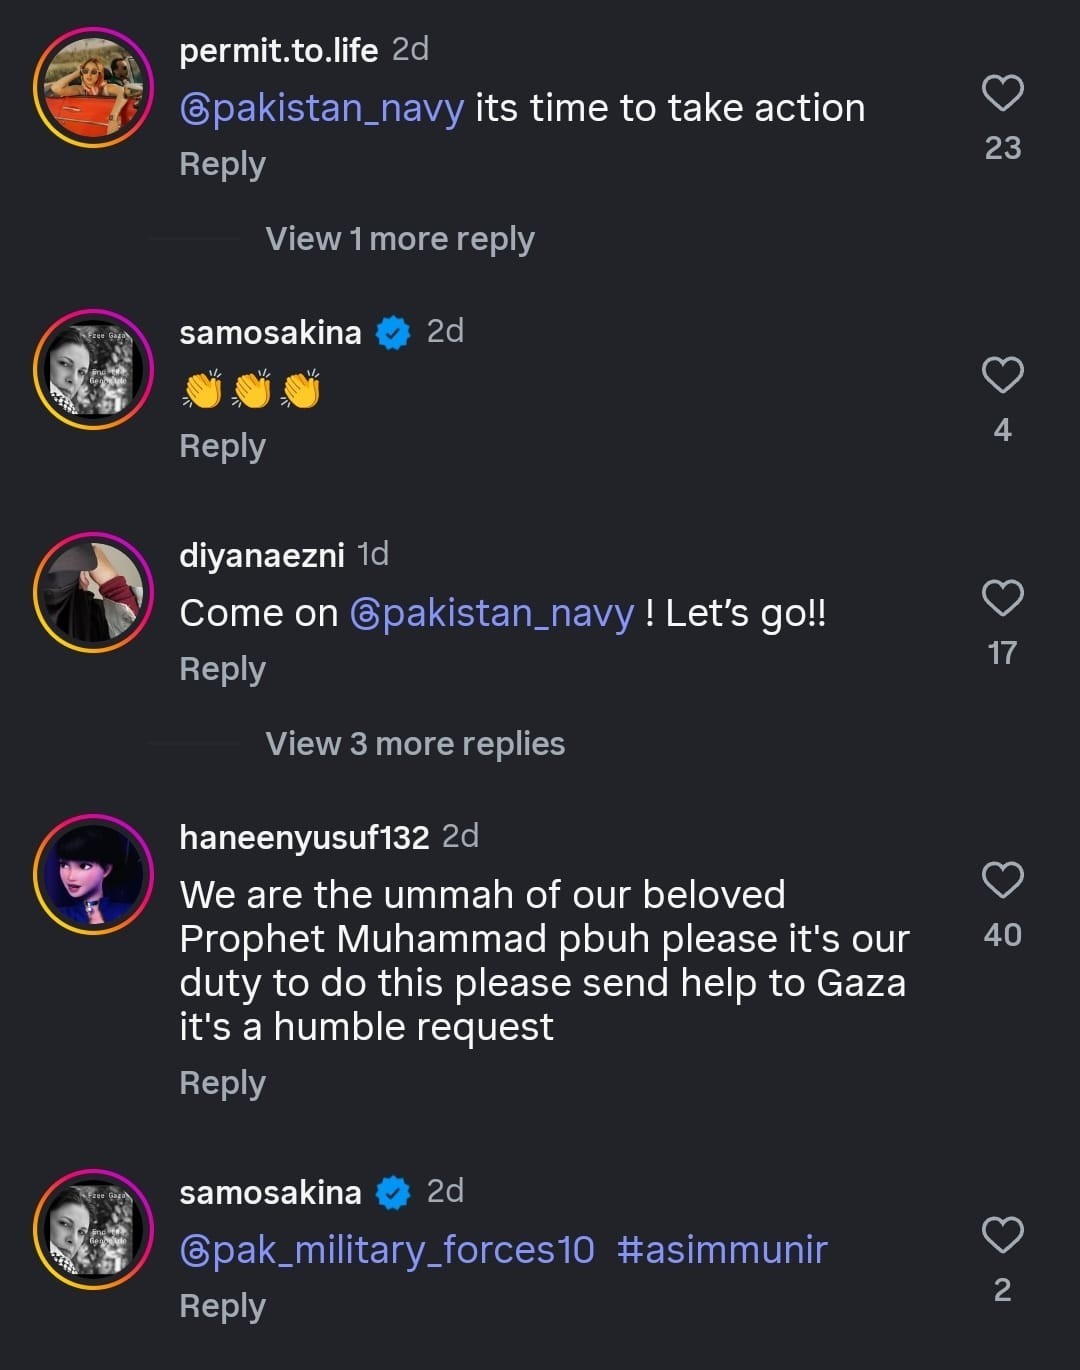Reply to samosakina's clapping emoji comment
Viewport: 1080px width, 1370px height.
tap(222, 446)
